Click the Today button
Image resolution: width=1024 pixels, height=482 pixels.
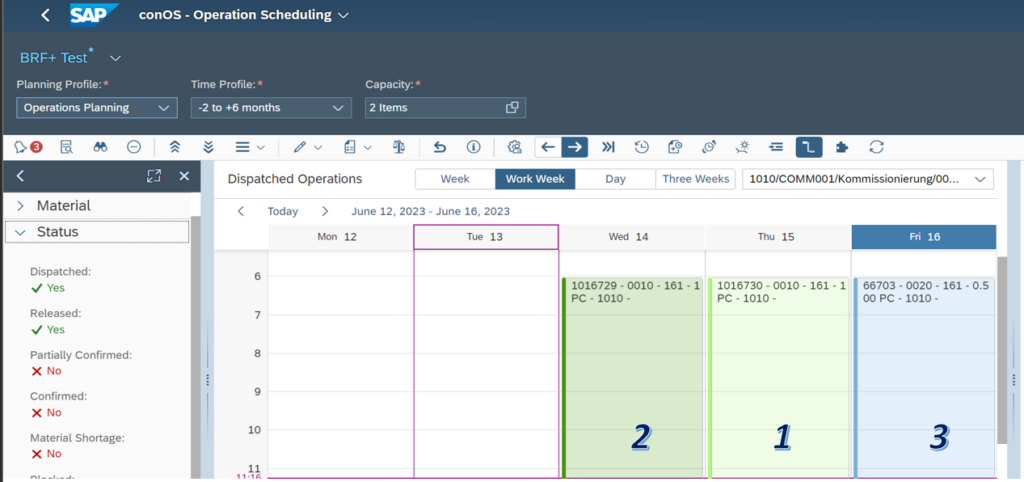point(283,211)
